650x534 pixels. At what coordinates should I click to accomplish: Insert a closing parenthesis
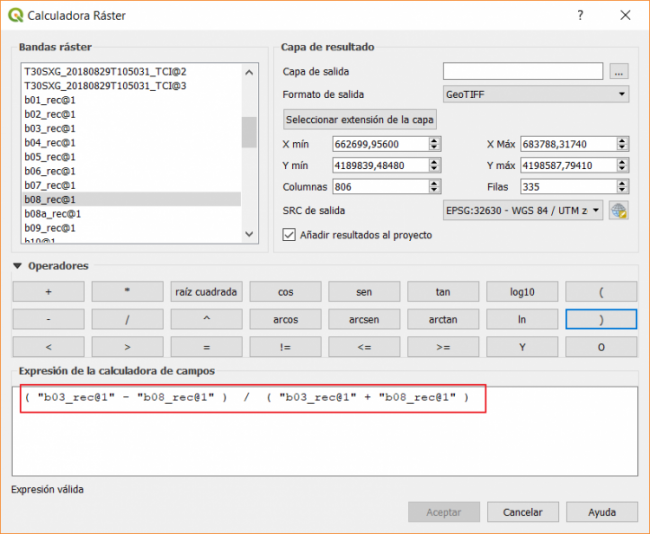pyautogui.click(x=601, y=319)
